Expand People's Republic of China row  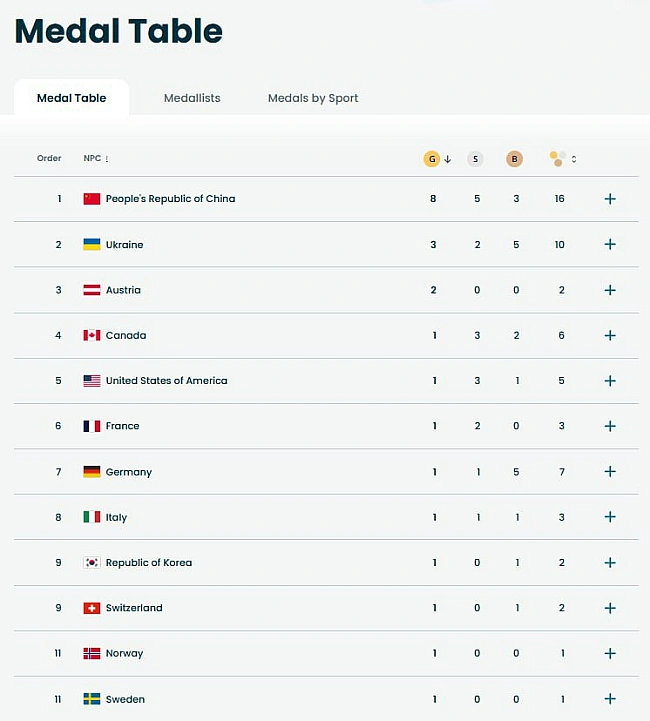(610, 199)
